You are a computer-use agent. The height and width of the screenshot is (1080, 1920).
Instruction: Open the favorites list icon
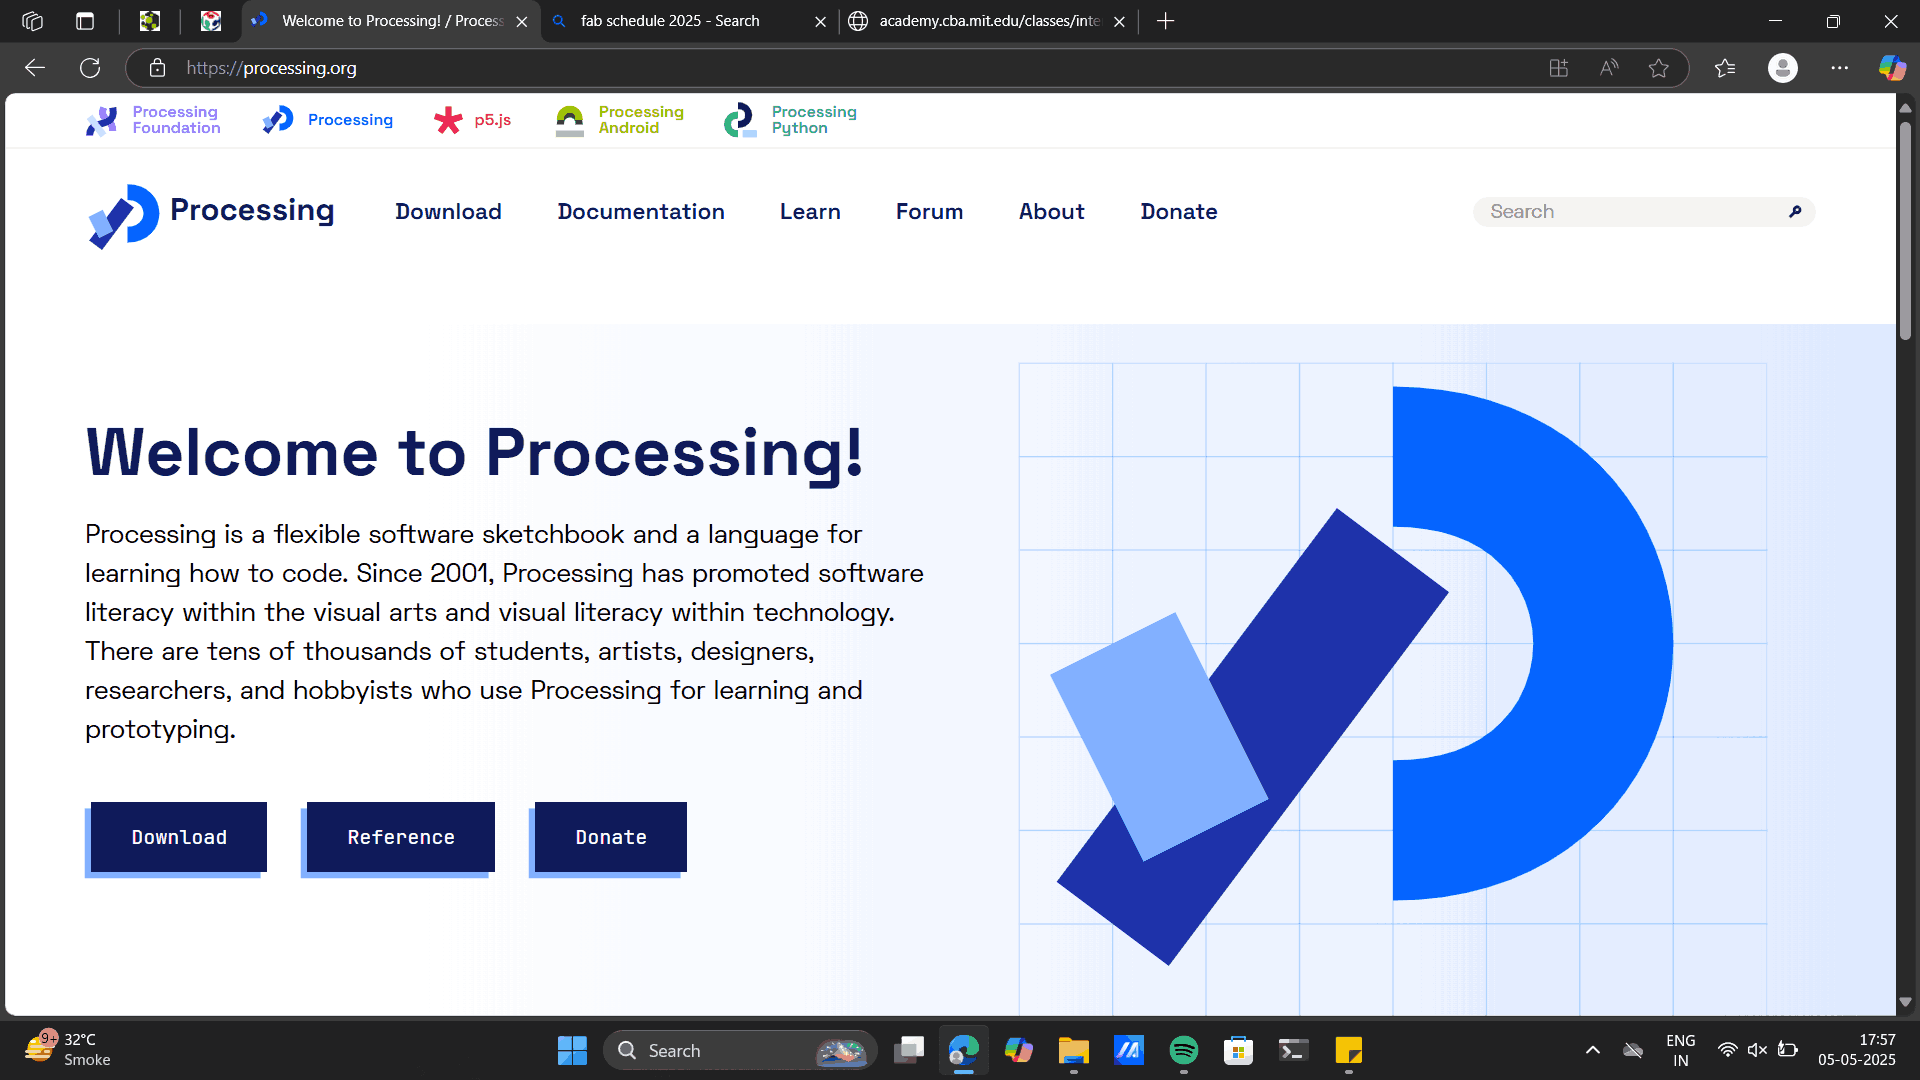click(x=1725, y=68)
